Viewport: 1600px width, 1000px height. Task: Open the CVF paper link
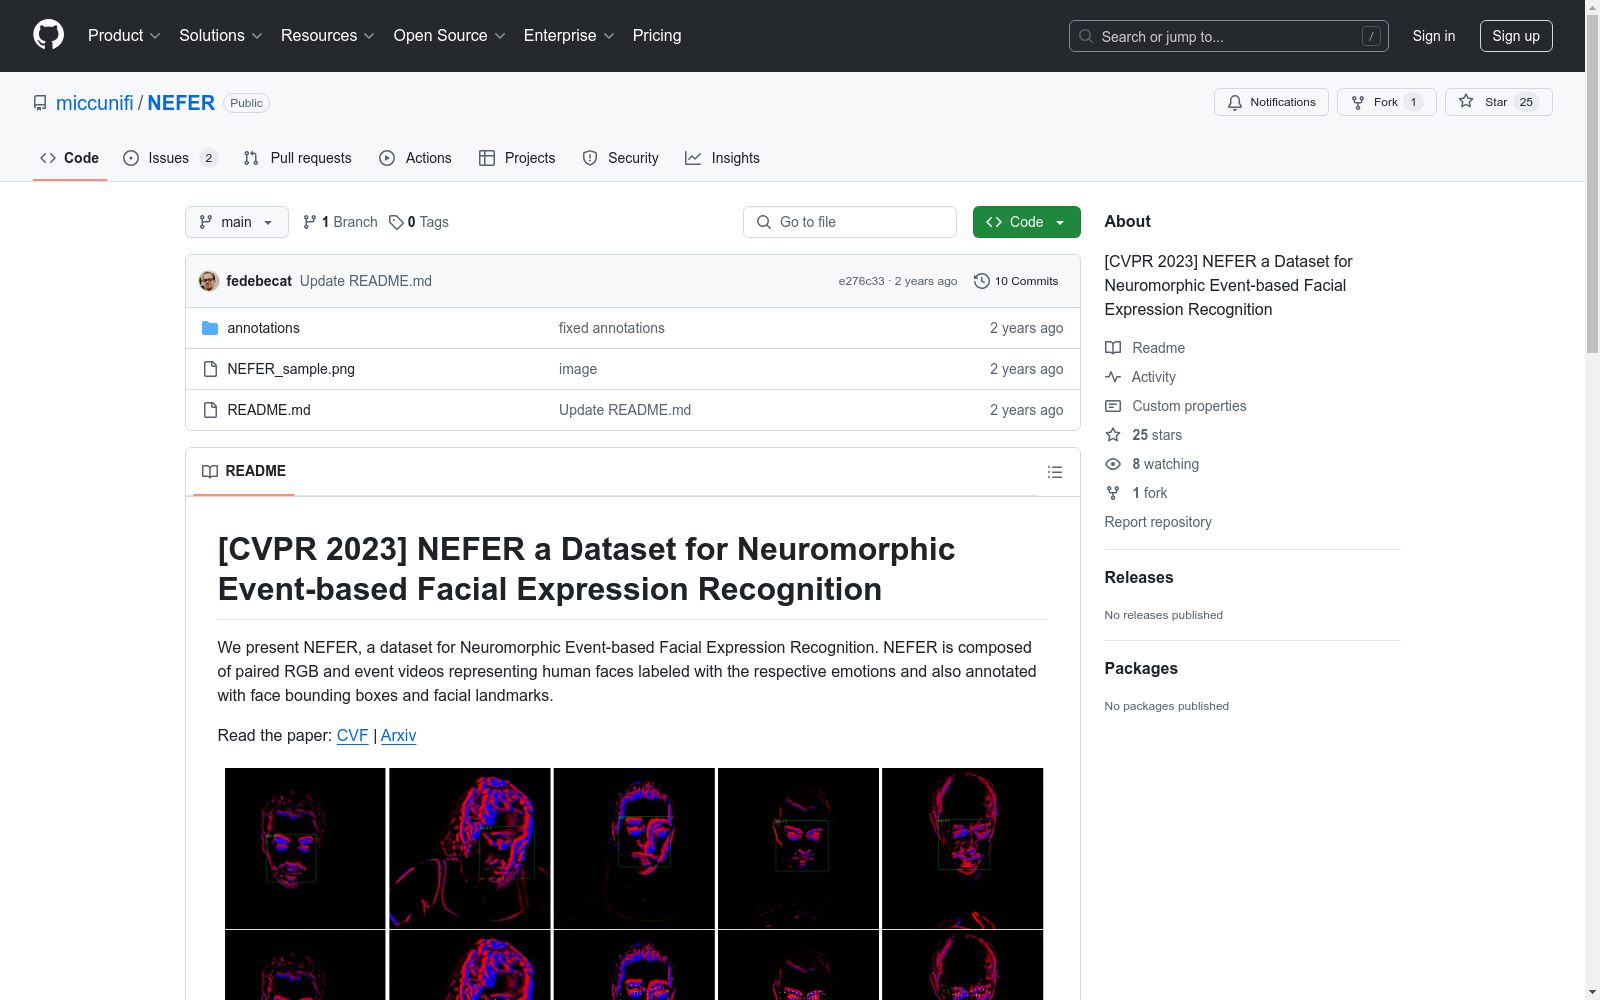(x=353, y=735)
